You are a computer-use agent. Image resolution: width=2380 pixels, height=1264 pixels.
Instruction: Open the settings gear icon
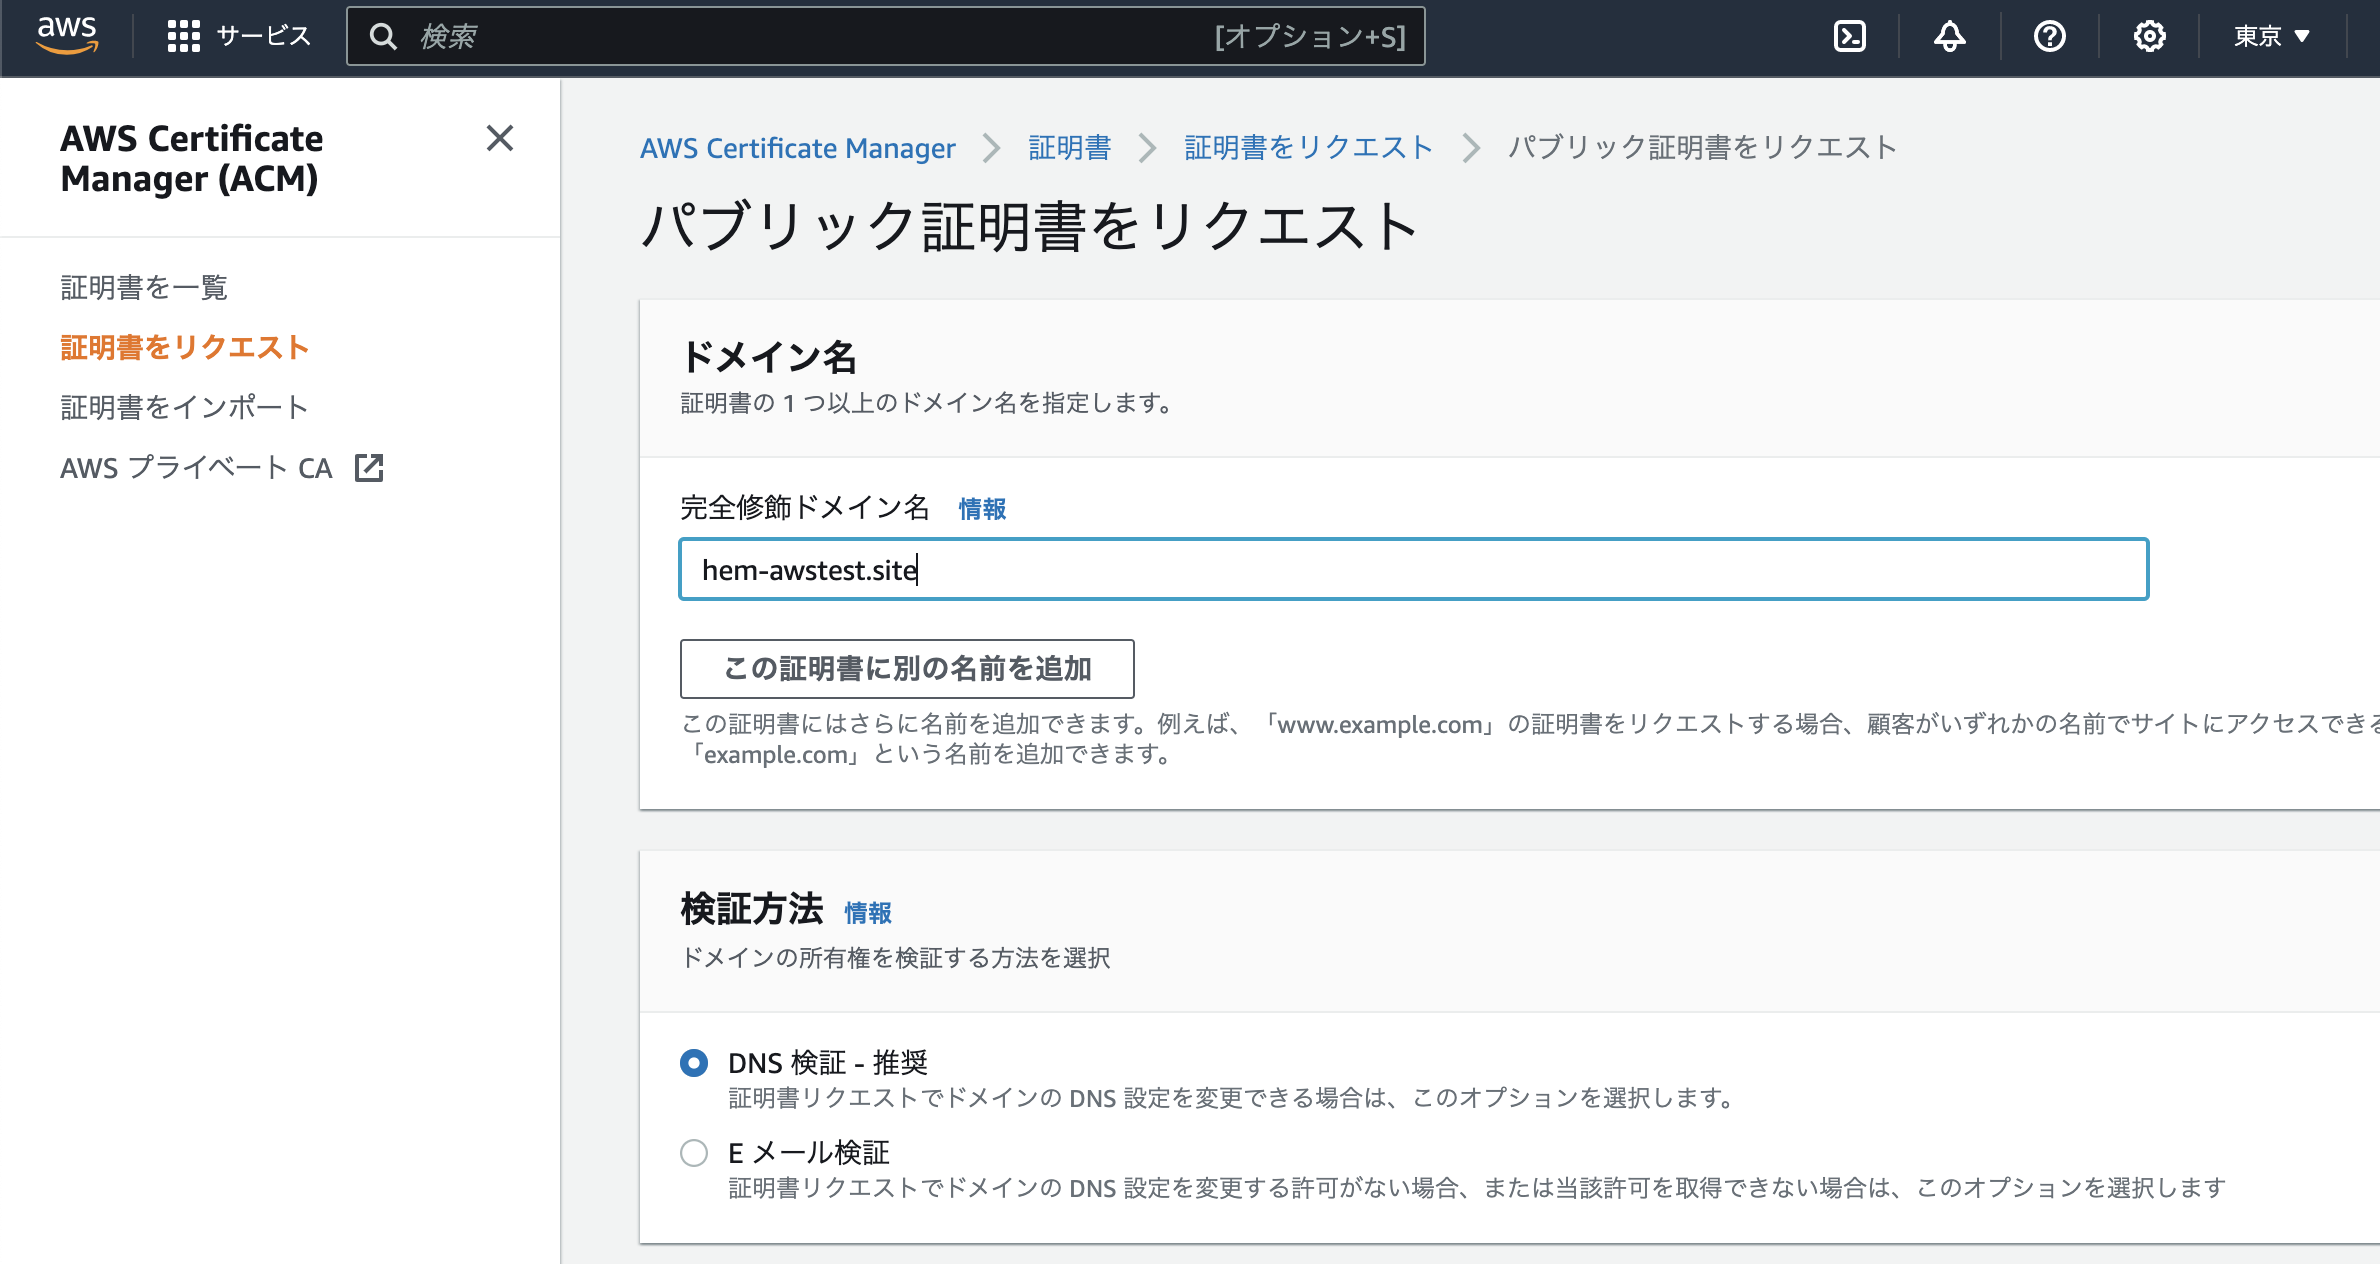click(x=2149, y=37)
